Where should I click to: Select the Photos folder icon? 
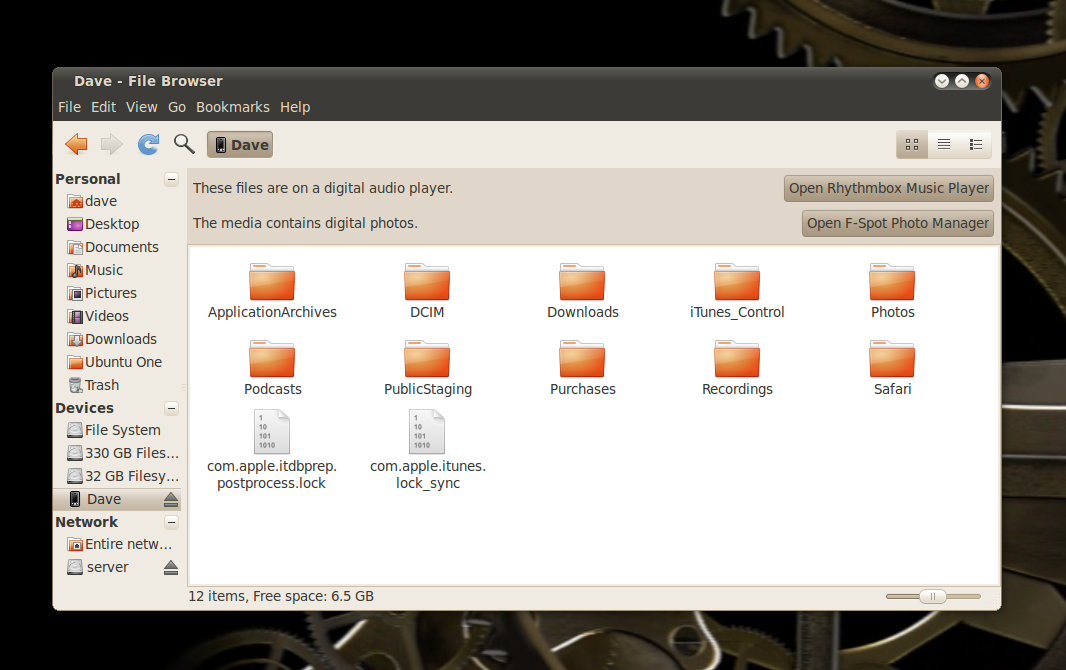click(x=892, y=282)
